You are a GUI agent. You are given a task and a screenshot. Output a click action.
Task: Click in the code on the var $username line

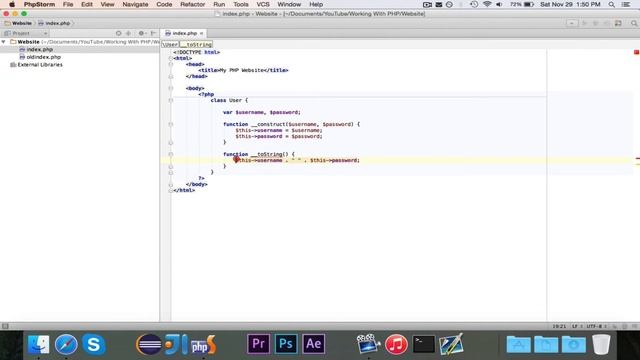[x=262, y=112]
